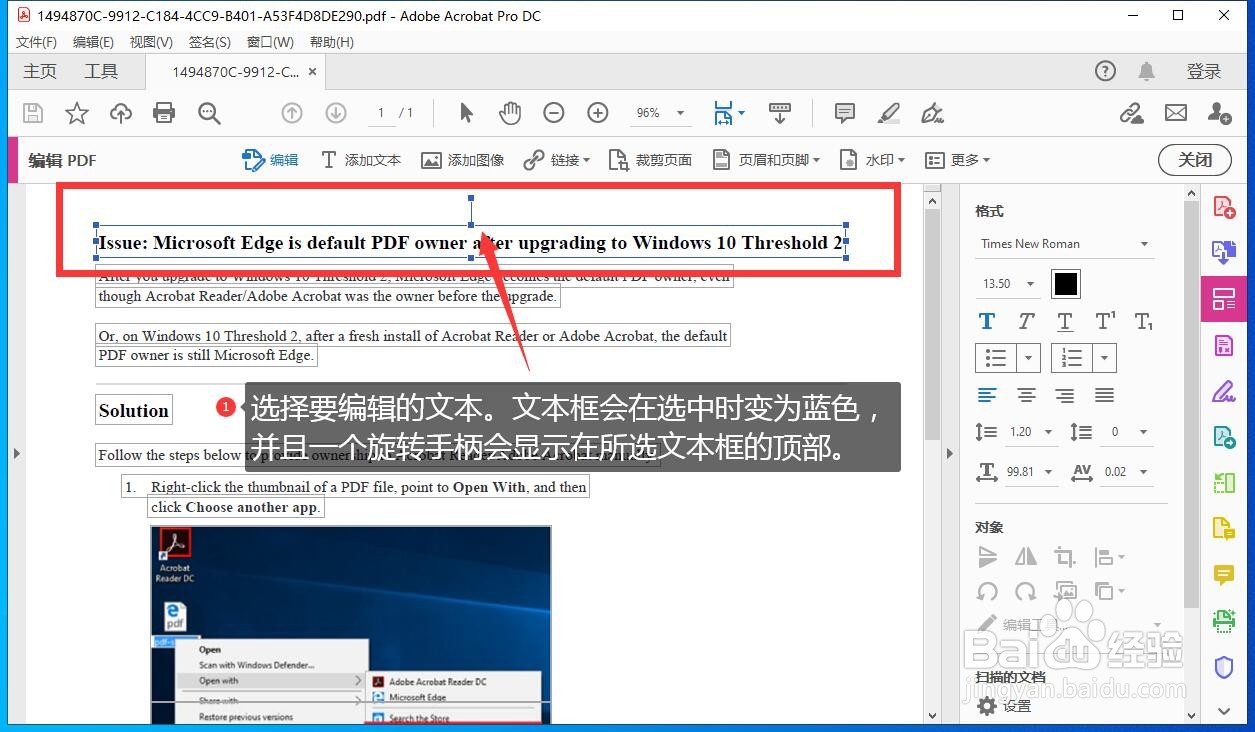
Task: Open the black font color swatch
Action: pos(1066,284)
